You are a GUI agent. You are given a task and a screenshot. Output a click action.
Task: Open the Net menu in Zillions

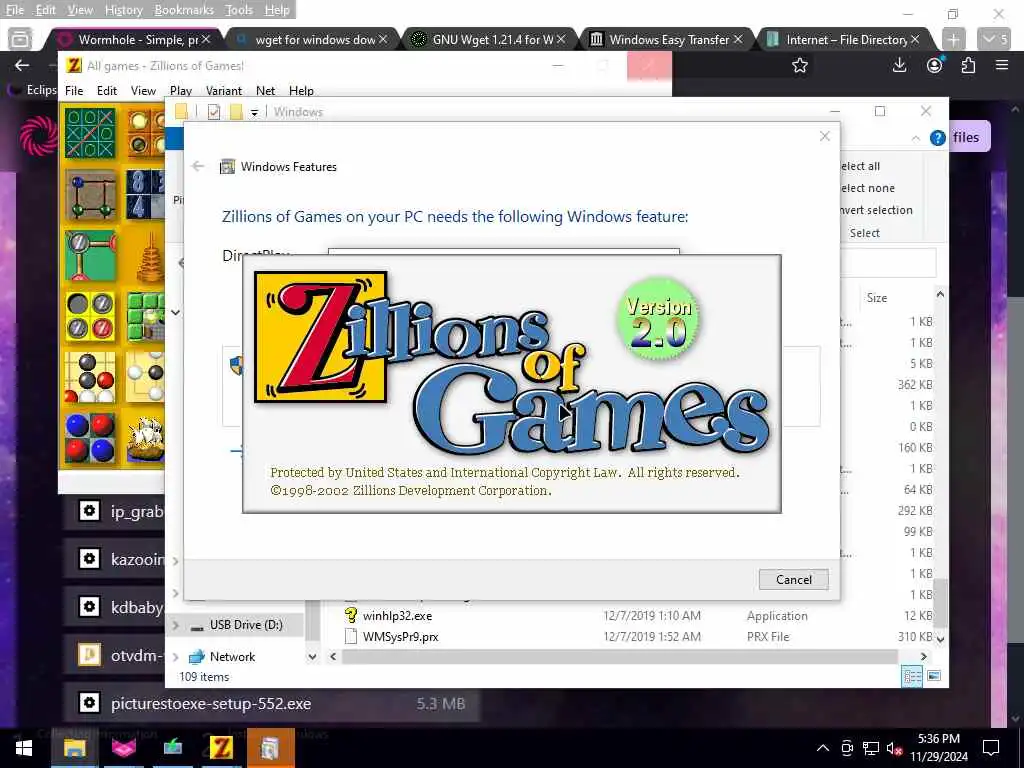coord(265,91)
